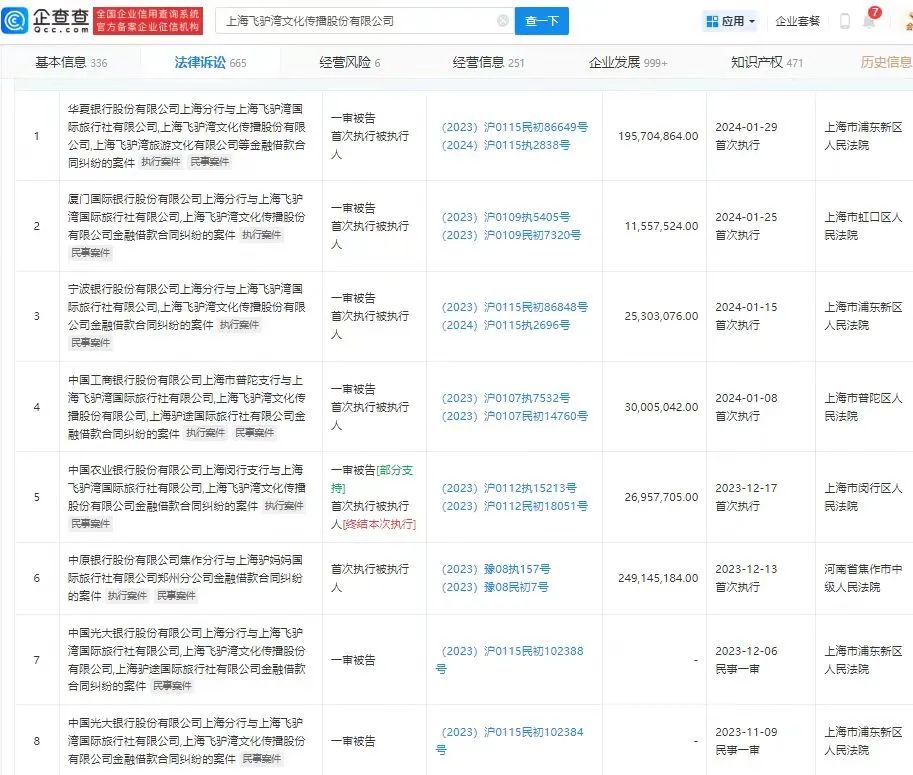The image size is (913, 775).
Task: Switch to the 法律诉讼 tab
Action: click(210, 62)
